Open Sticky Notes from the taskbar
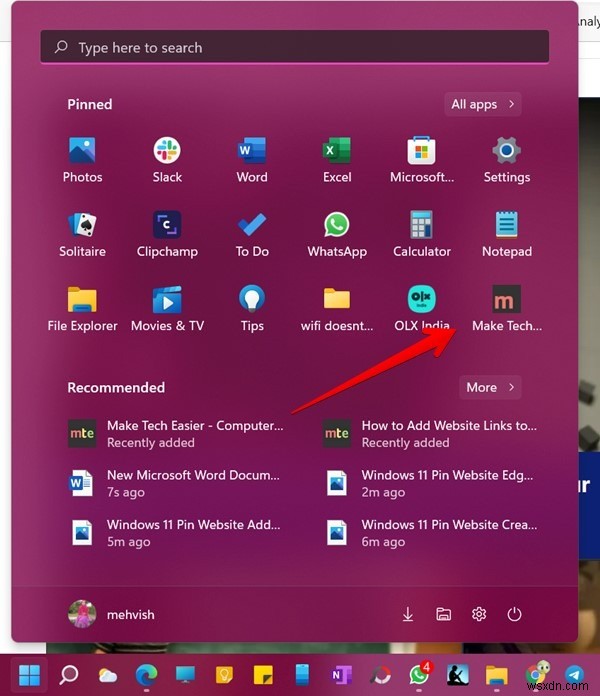 click(x=263, y=675)
